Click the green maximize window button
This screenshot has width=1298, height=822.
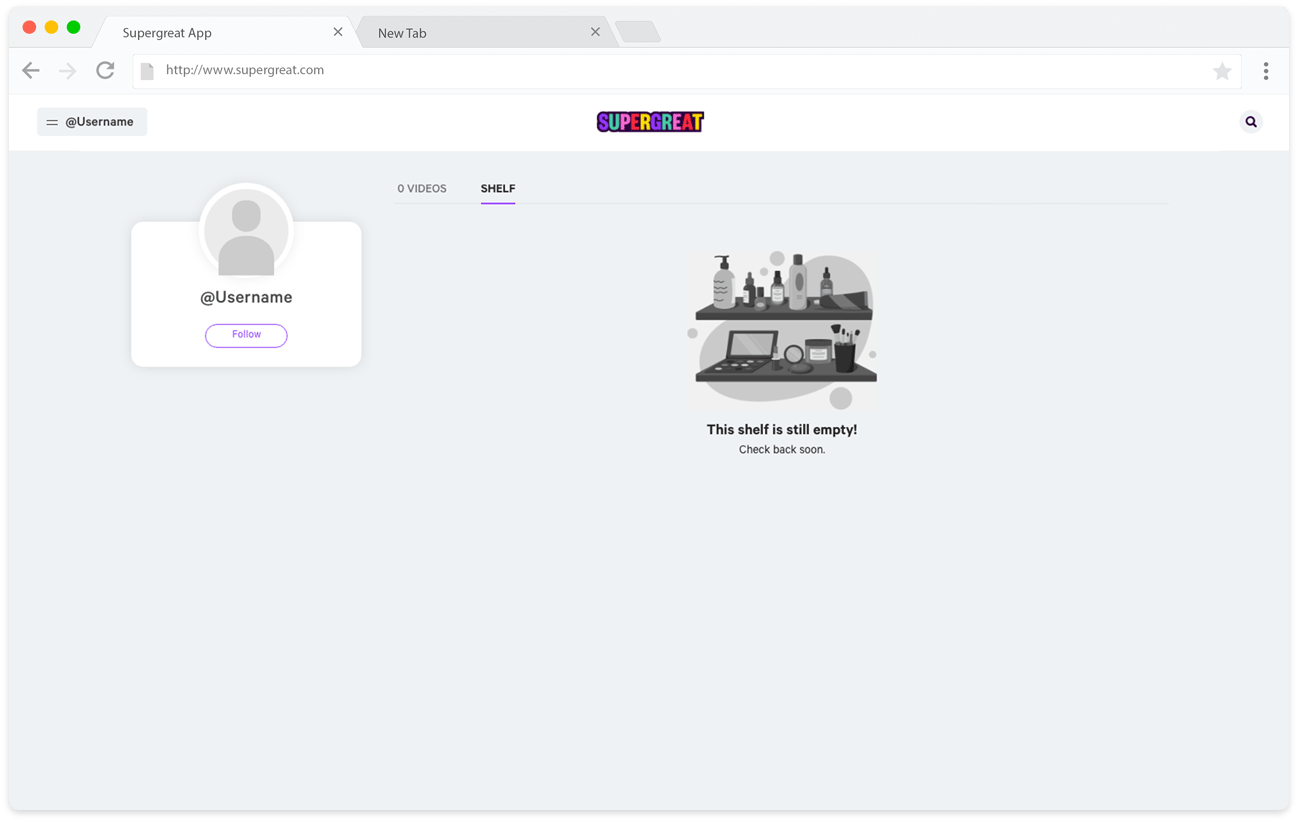click(x=73, y=27)
